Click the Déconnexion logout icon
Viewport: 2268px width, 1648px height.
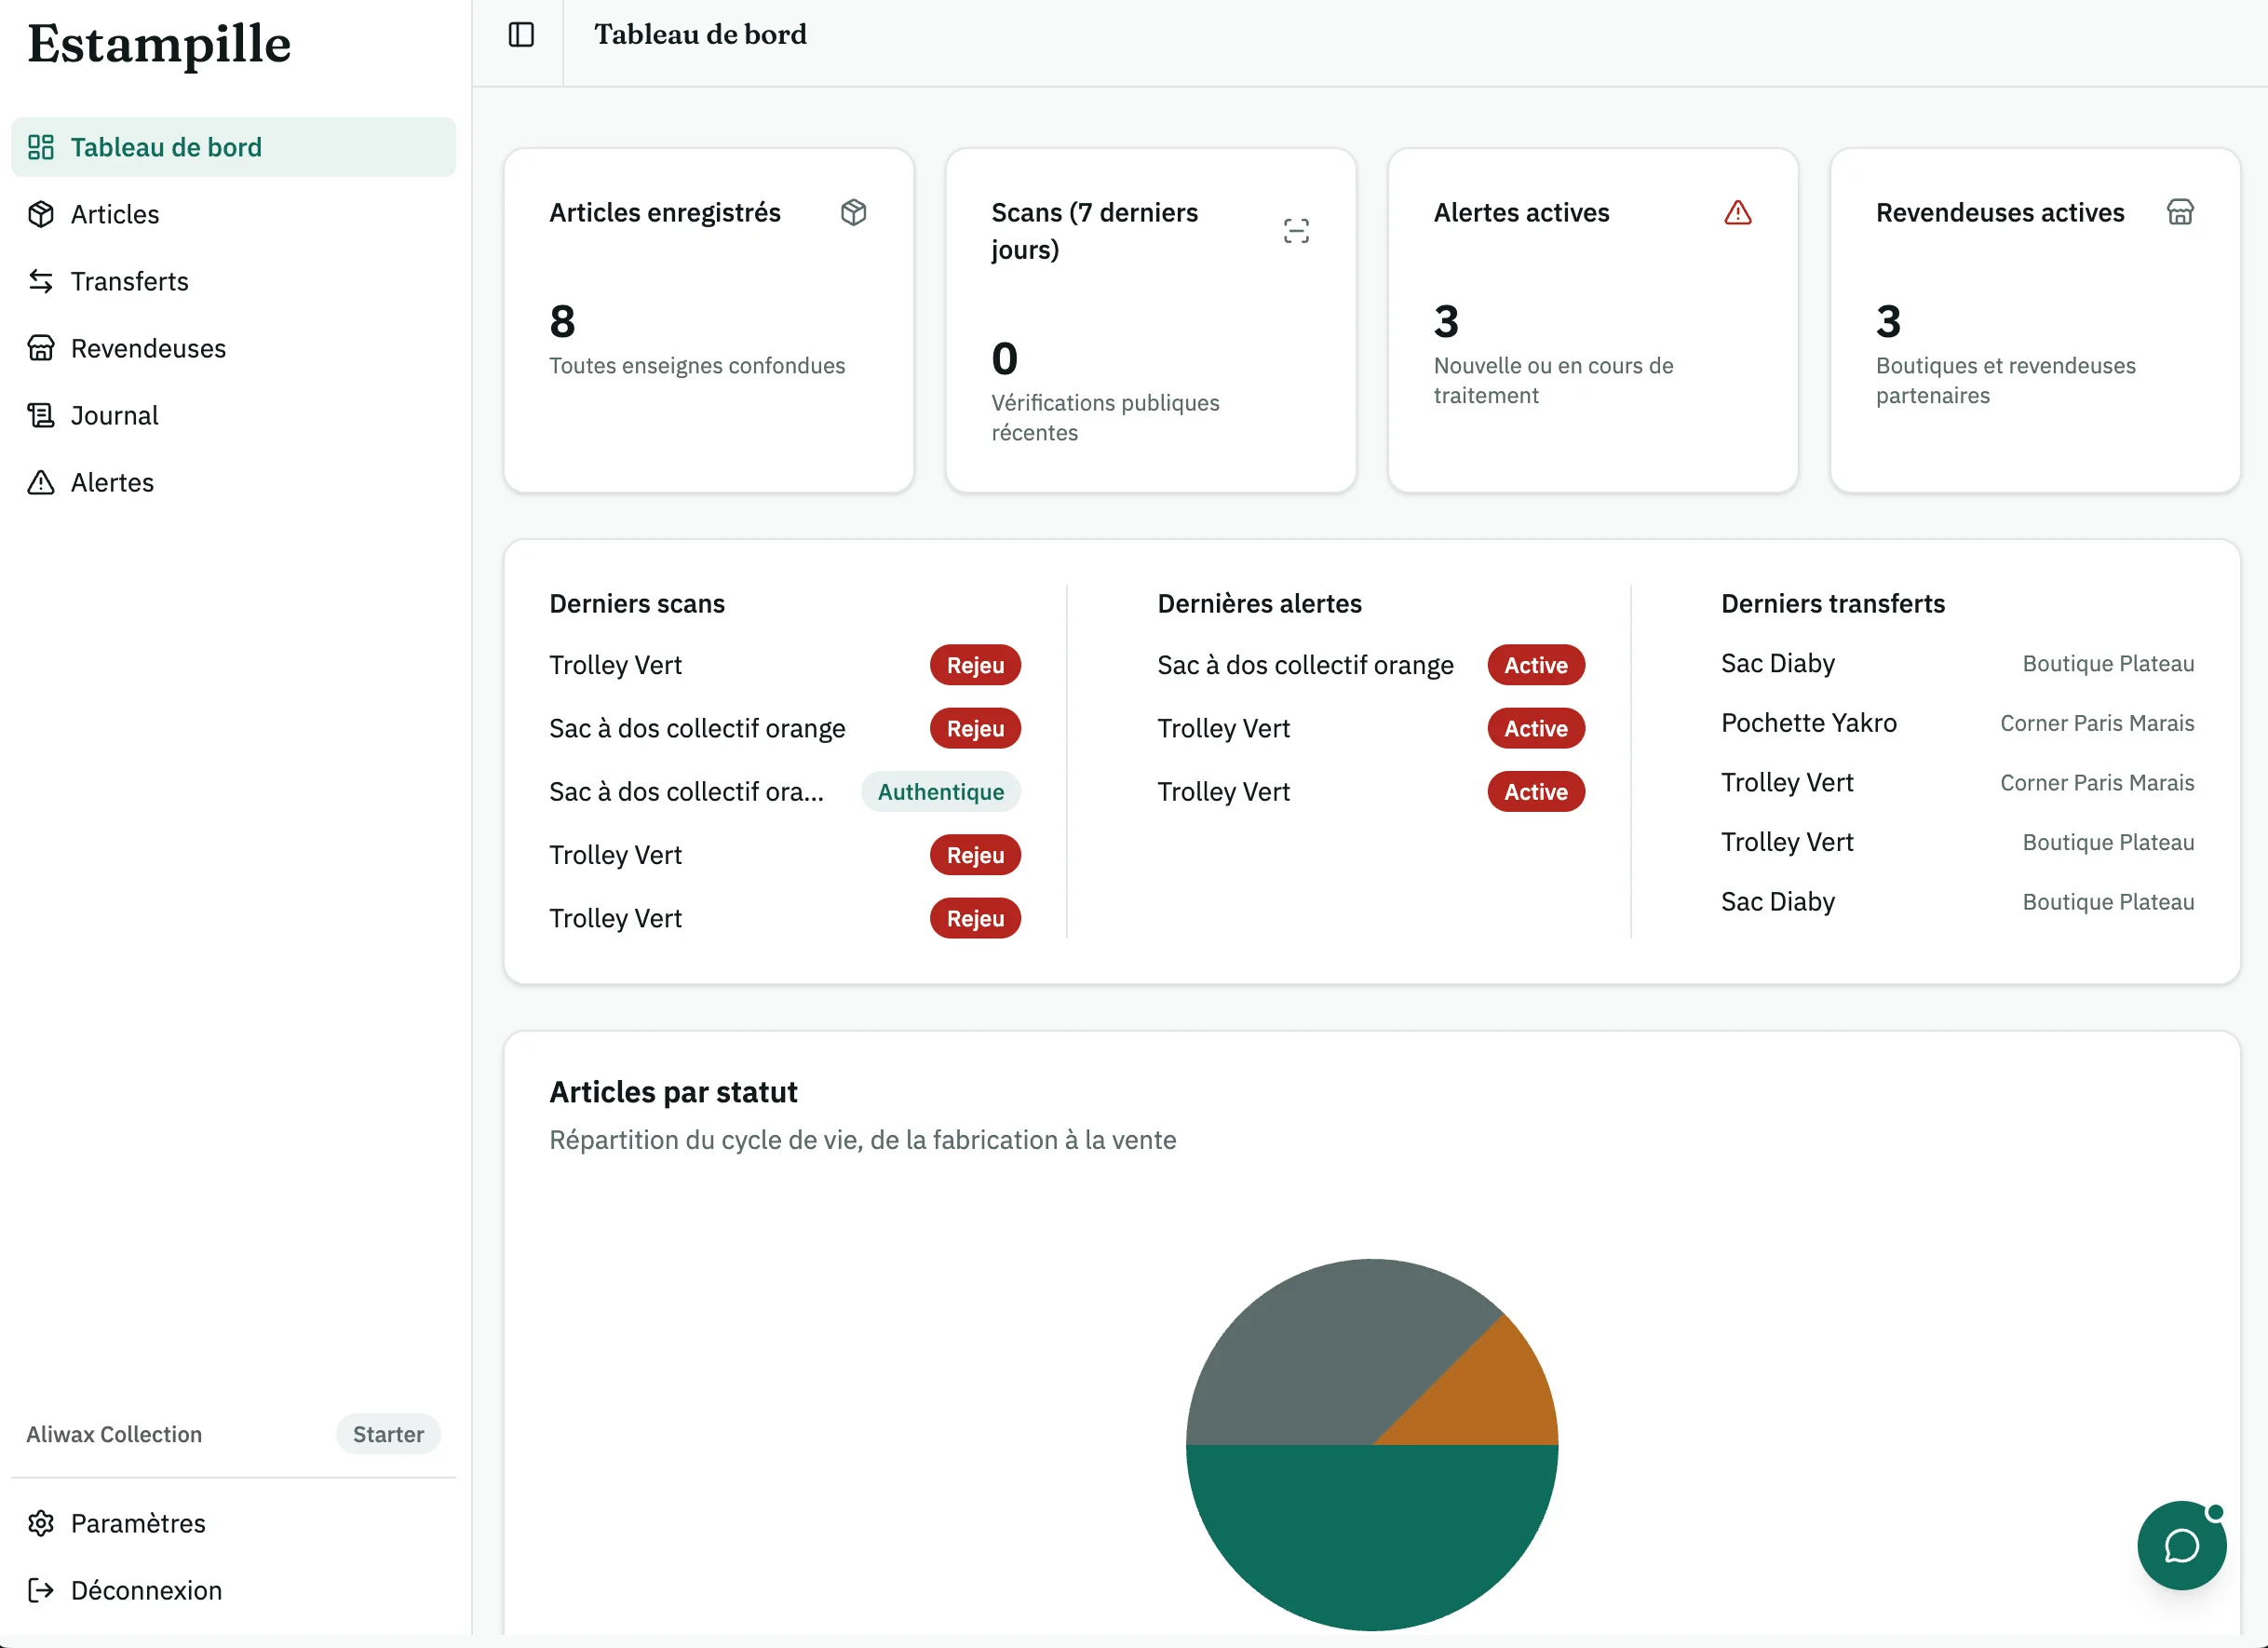click(41, 1590)
